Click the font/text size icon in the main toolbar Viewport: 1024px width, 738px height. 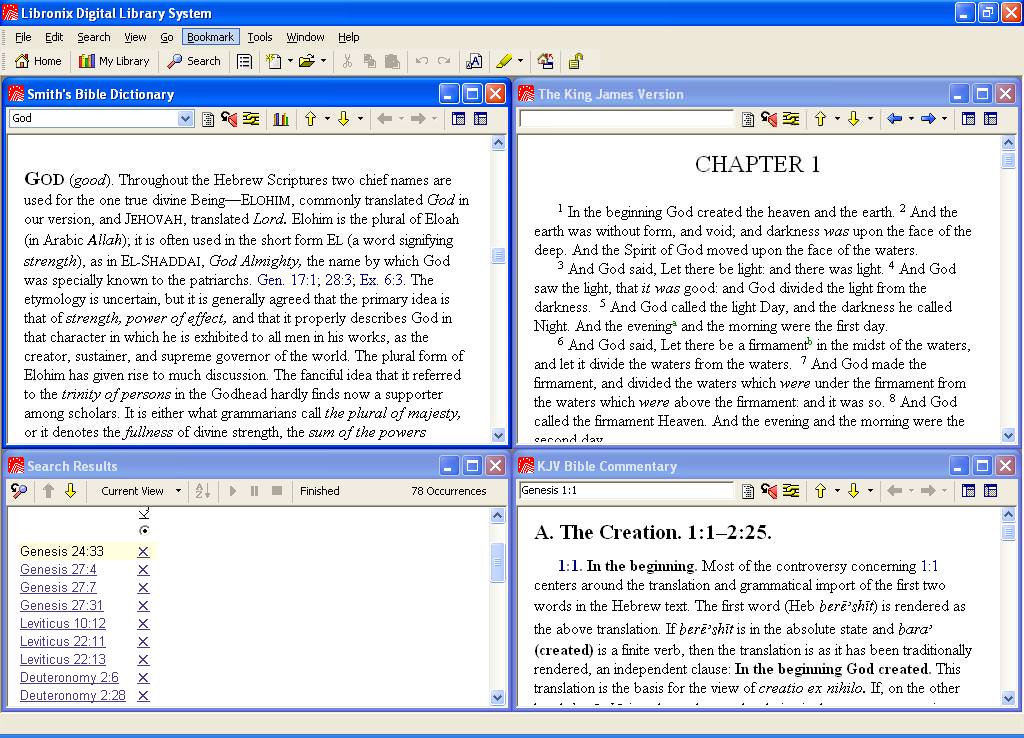tap(473, 61)
